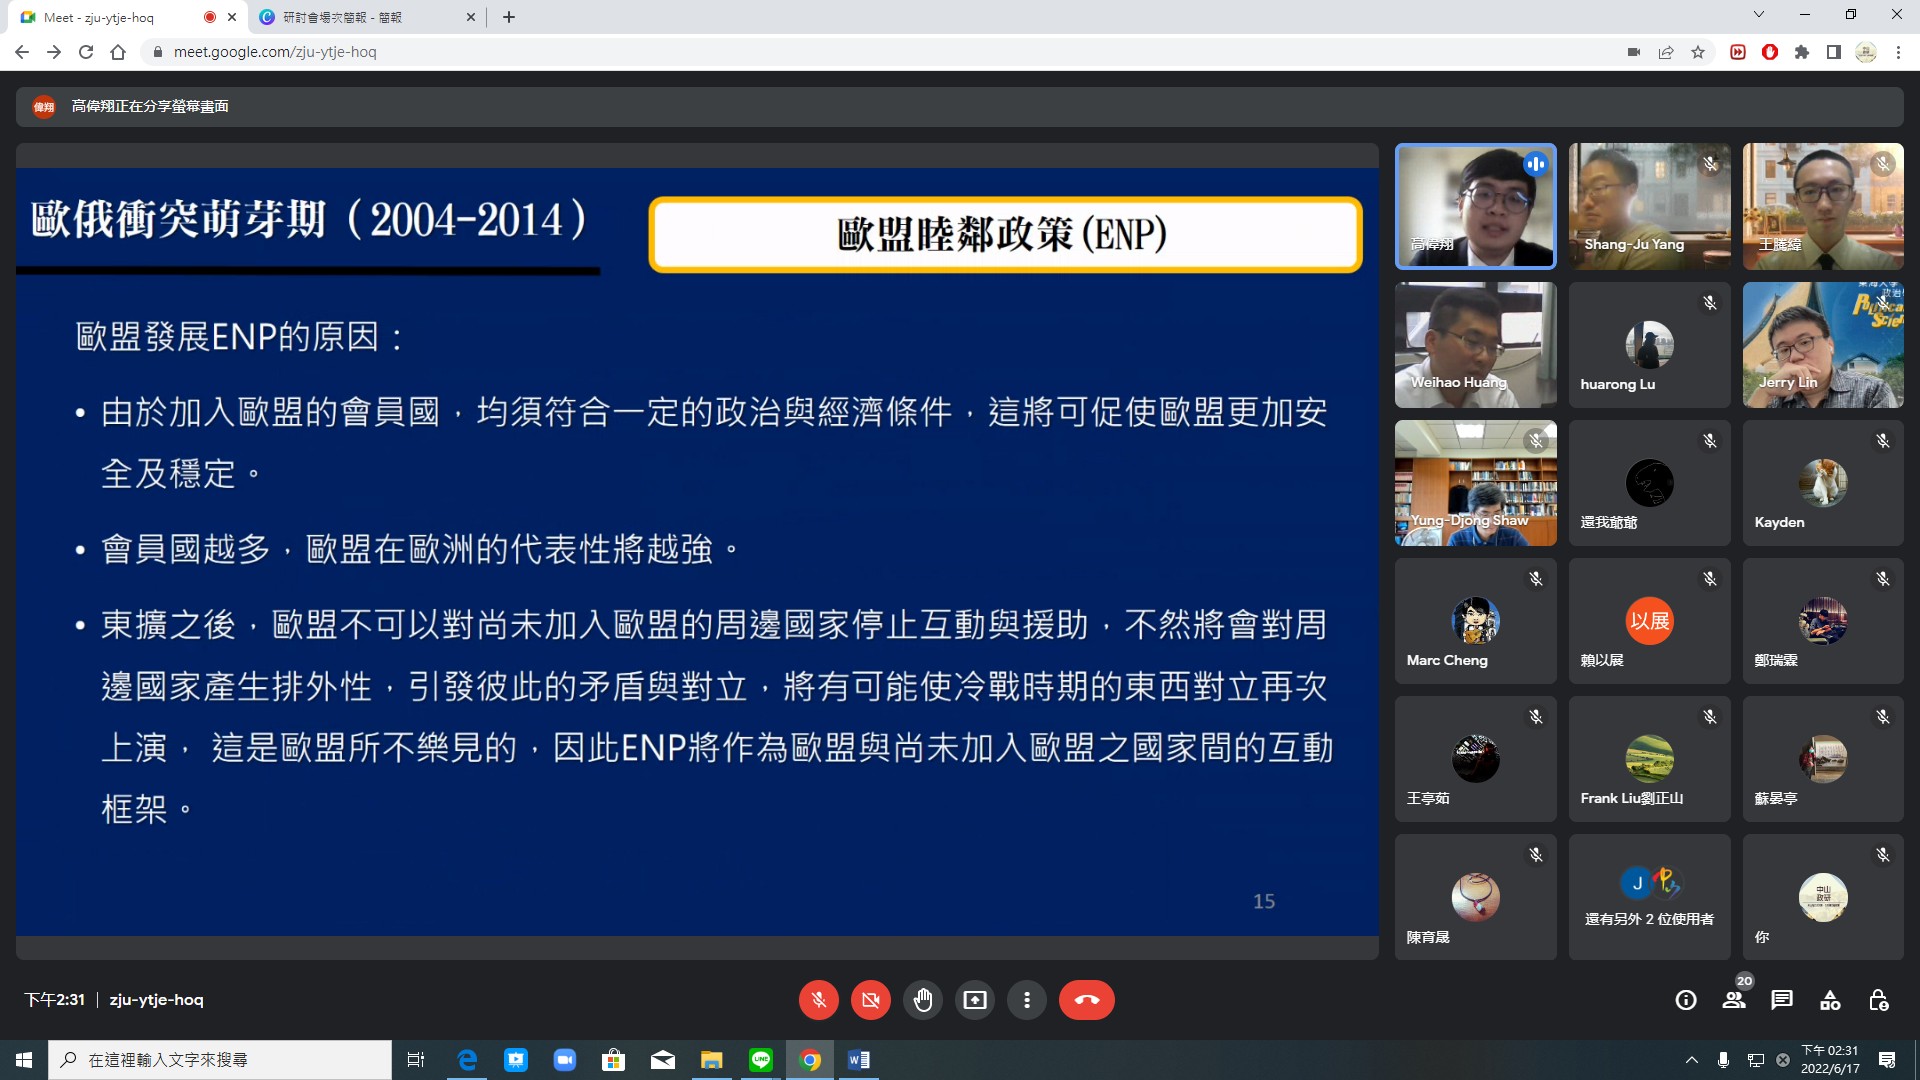This screenshot has width=1920, height=1080.
Task: Open the LINE app on the taskbar
Action: (x=761, y=1060)
